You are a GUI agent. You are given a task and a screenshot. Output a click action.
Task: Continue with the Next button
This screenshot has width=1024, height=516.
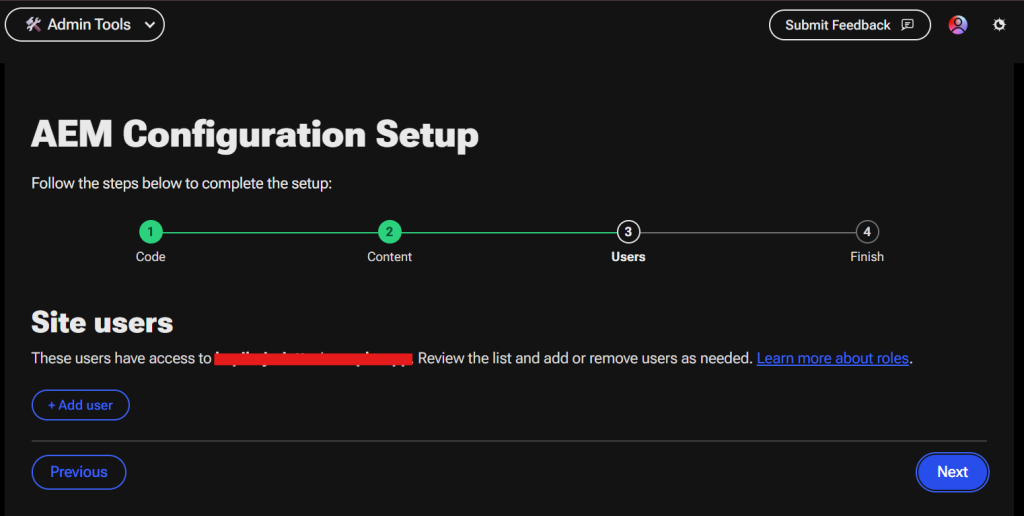click(952, 472)
